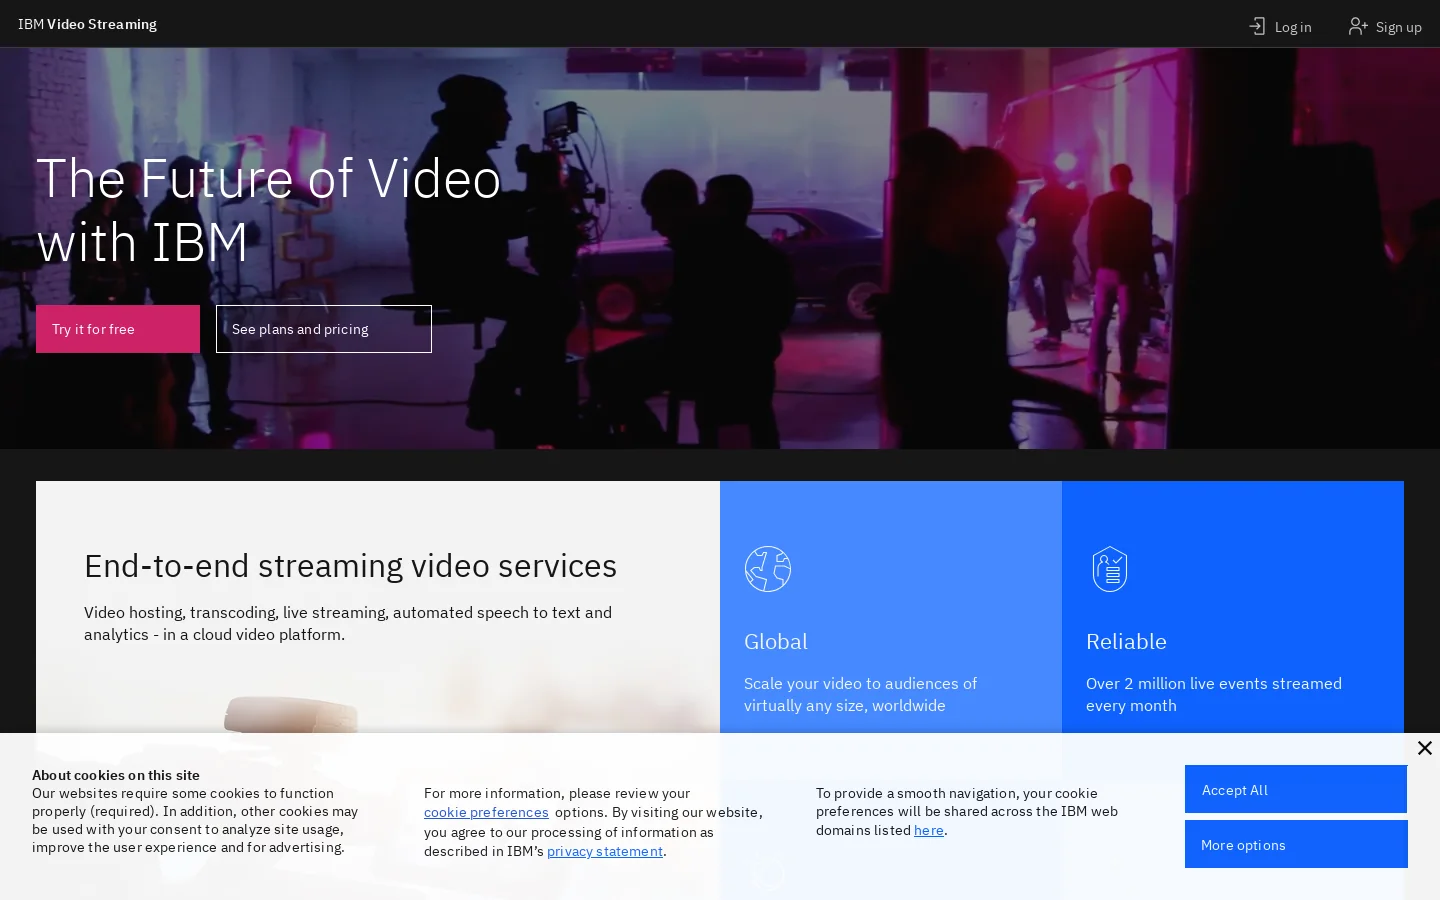The width and height of the screenshot is (1440, 900).
Task: Click the Sign up person icon
Action: (x=1358, y=27)
